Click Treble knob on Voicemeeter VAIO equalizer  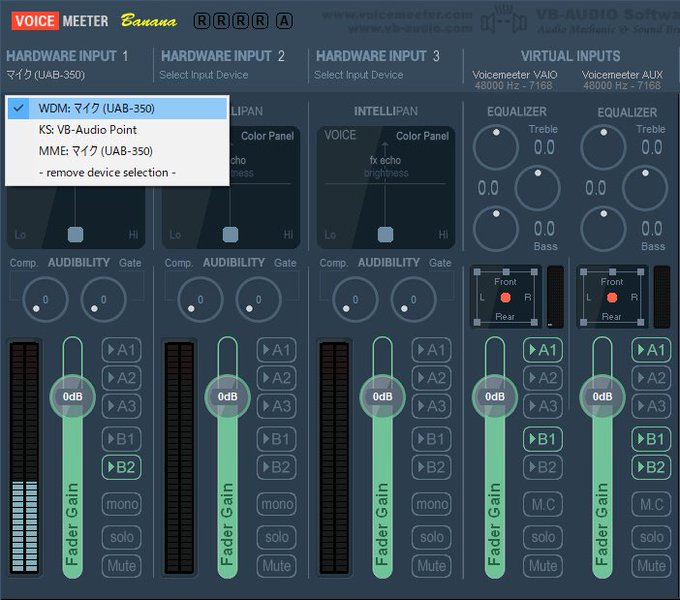click(x=496, y=147)
